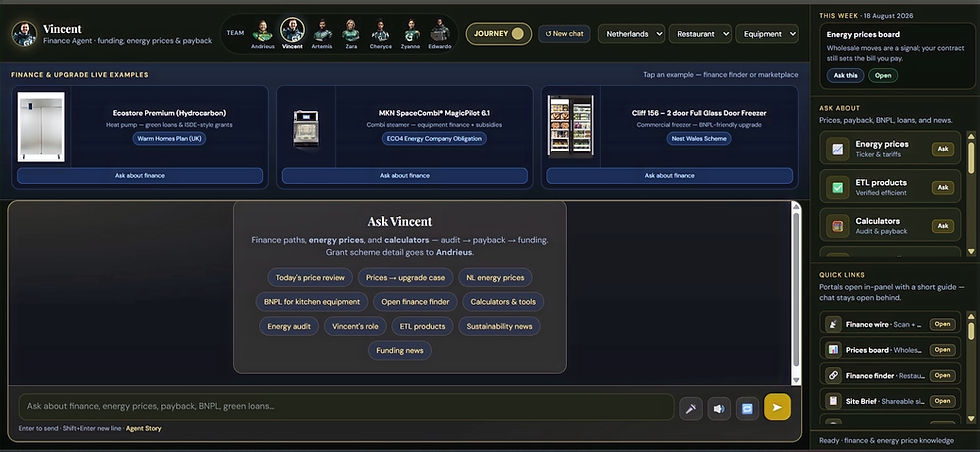Viewport: 980px width, 452px height.
Task: Toggle the JOURNEY switch
Action: point(498,34)
